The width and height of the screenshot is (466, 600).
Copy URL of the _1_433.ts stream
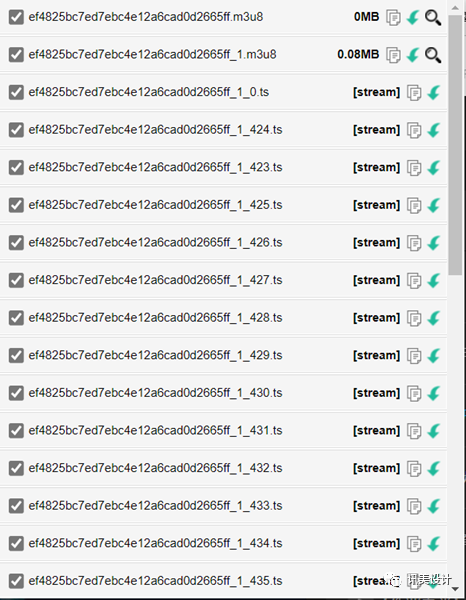click(x=414, y=506)
